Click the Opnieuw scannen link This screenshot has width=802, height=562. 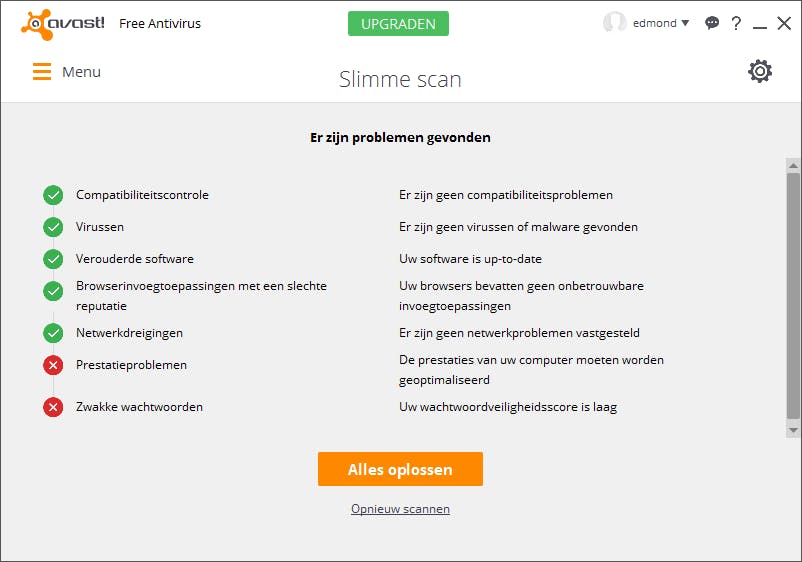click(400, 509)
